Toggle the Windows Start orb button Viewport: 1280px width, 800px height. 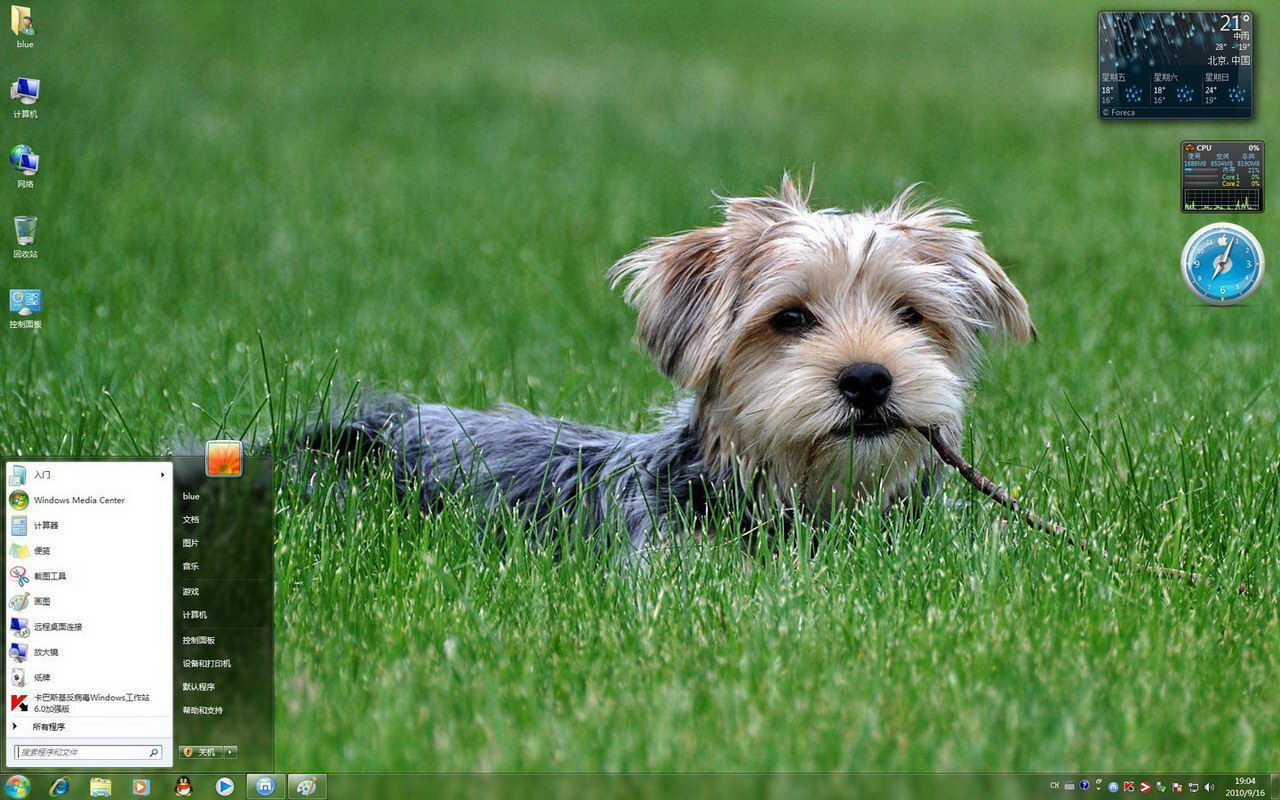(17, 786)
